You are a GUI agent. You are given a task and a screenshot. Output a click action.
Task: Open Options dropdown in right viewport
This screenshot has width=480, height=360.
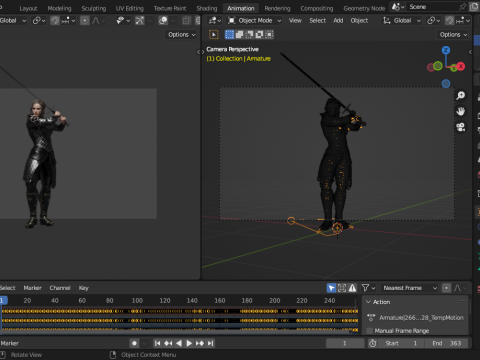453,35
